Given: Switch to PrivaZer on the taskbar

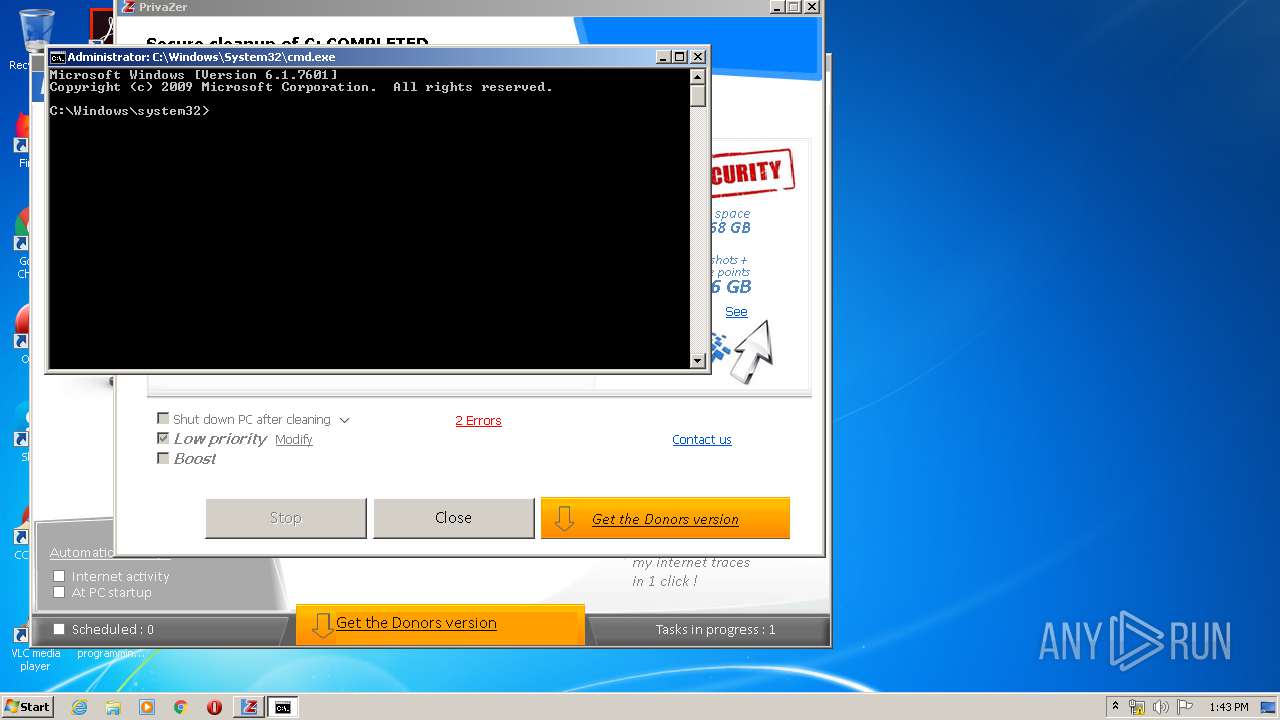Looking at the screenshot, I should (249, 707).
